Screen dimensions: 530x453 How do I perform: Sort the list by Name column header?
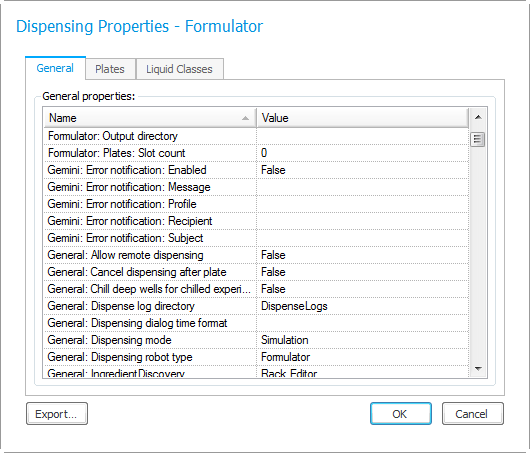[150, 118]
